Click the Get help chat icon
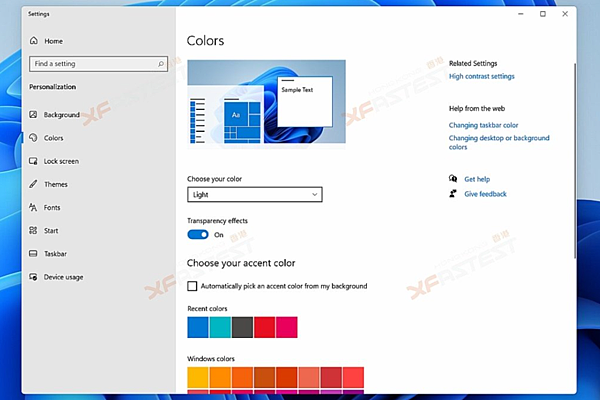 pyautogui.click(x=453, y=178)
